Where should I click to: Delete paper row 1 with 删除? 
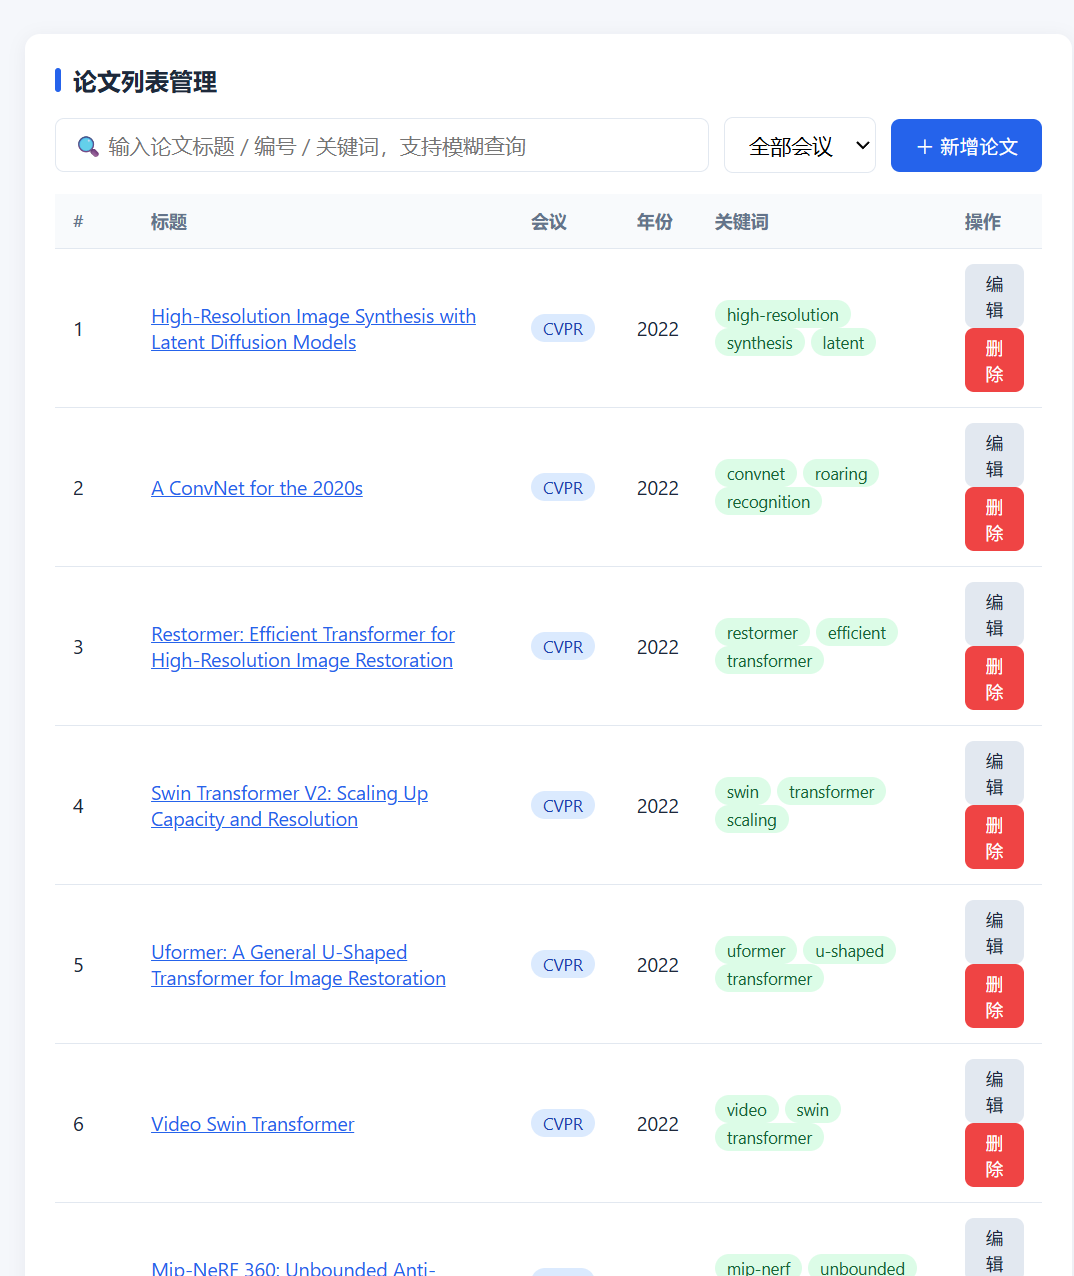pos(994,360)
